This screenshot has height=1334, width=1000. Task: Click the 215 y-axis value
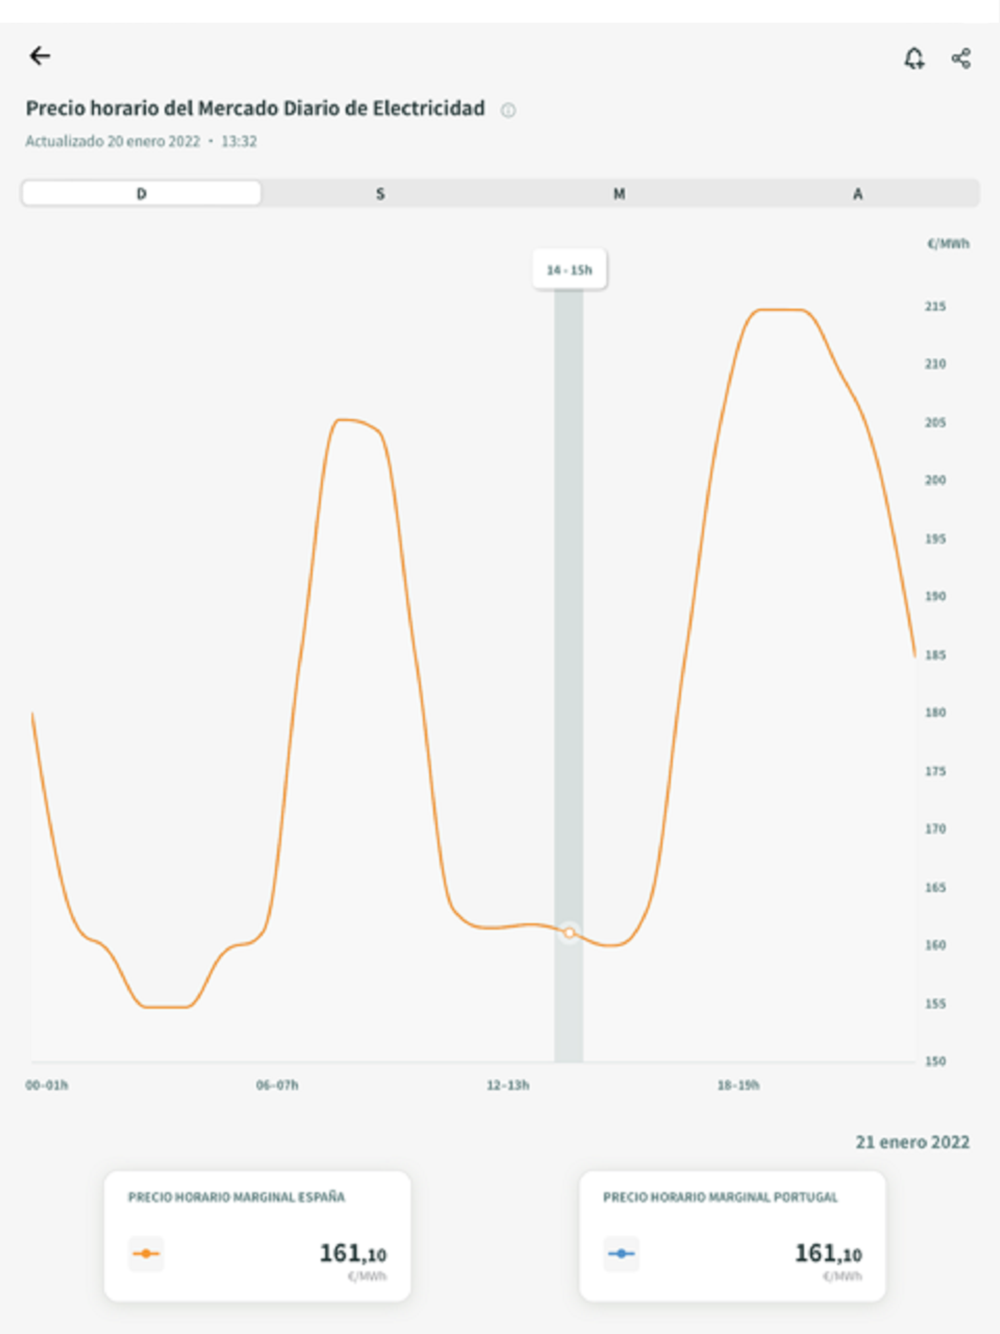point(935,306)
